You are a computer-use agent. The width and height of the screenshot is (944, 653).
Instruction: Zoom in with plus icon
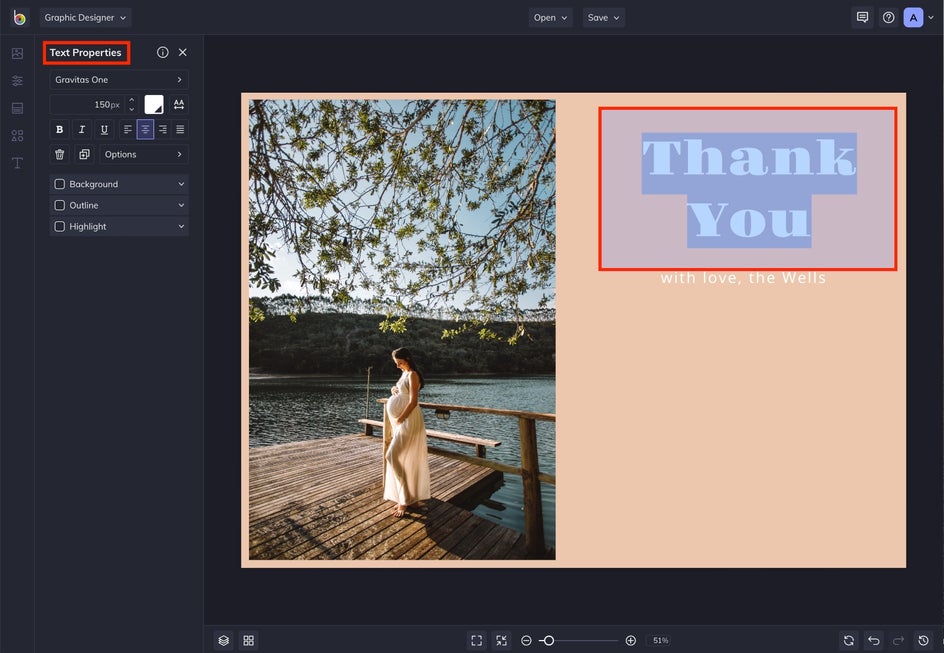pos(630,640)
